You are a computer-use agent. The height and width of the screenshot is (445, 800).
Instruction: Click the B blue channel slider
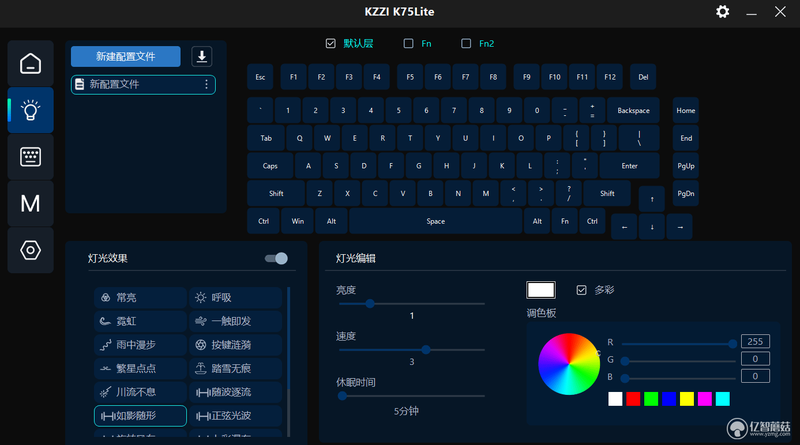[x=679, y=378]
